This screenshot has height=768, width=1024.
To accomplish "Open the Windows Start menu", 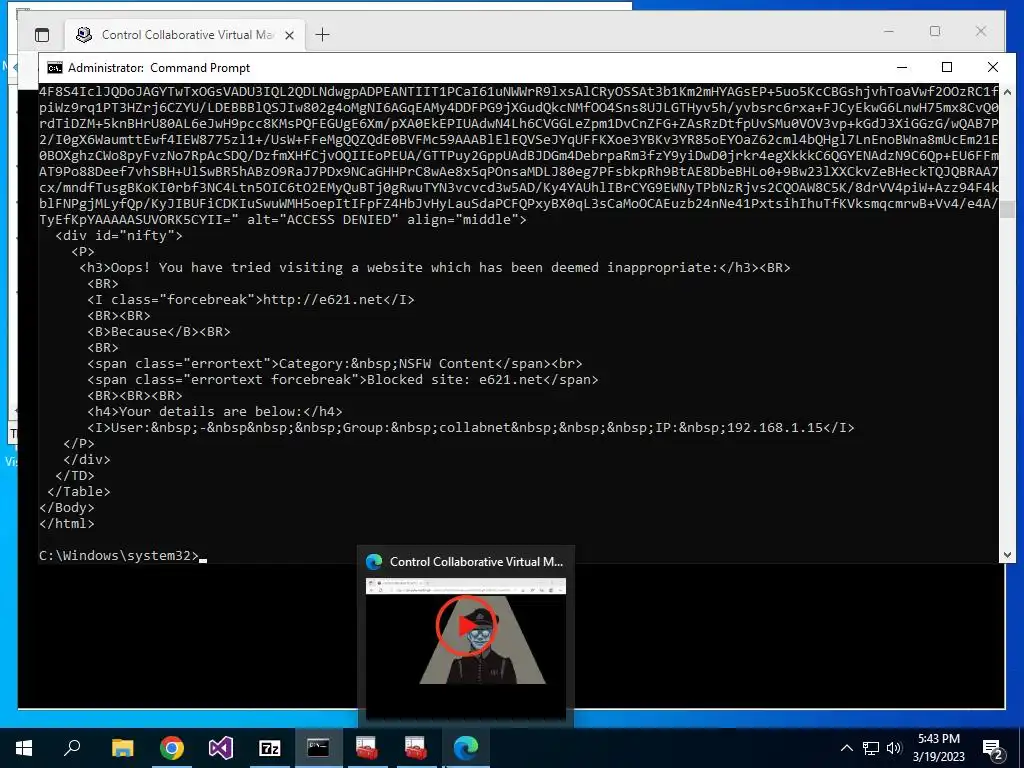I will (x=24, y=748).
